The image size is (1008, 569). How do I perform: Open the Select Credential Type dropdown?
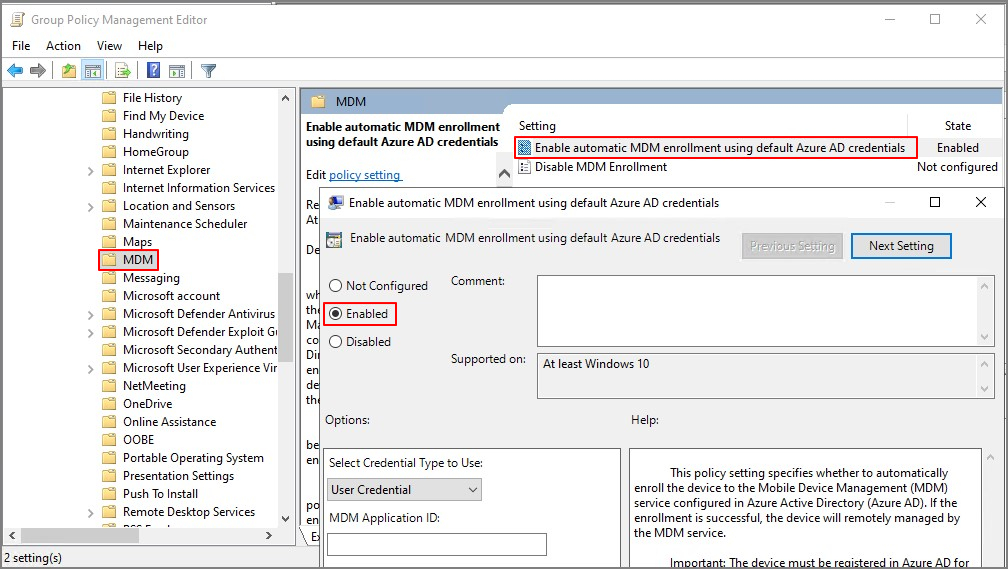[404, 490]
